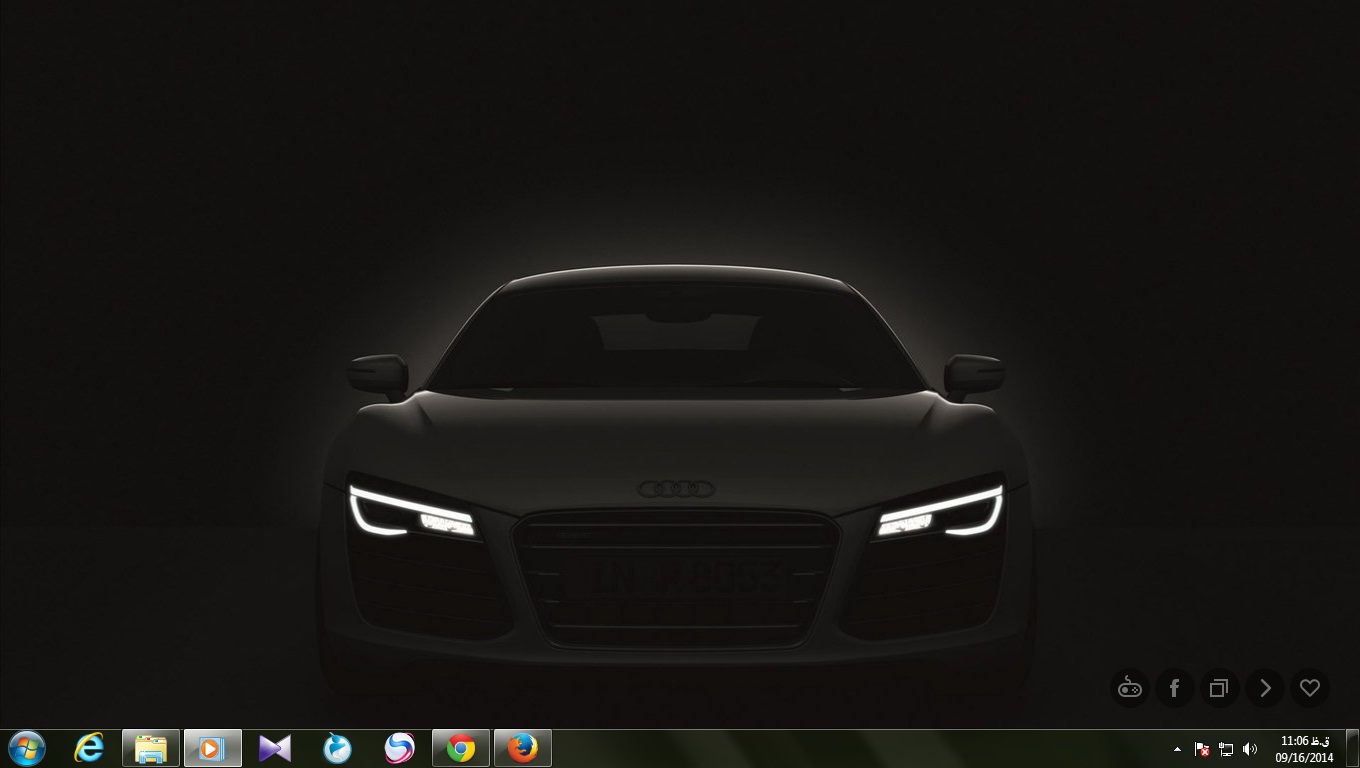Launch Internet Explorer from taskbar
Screen dimensions: 1360x768
[x=89, y=748]
